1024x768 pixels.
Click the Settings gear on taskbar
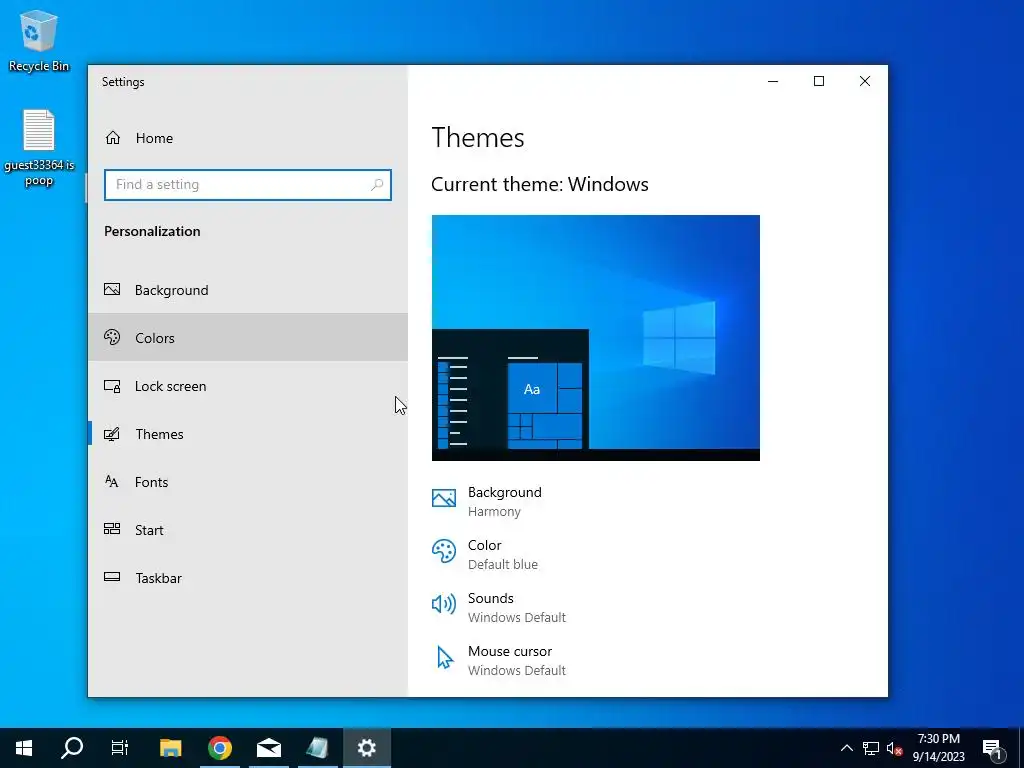(x=366, y=748)
